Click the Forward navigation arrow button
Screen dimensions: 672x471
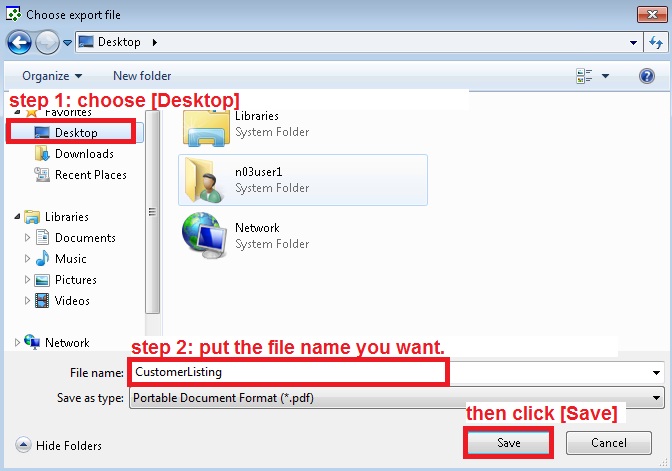(x=47, y=42)
